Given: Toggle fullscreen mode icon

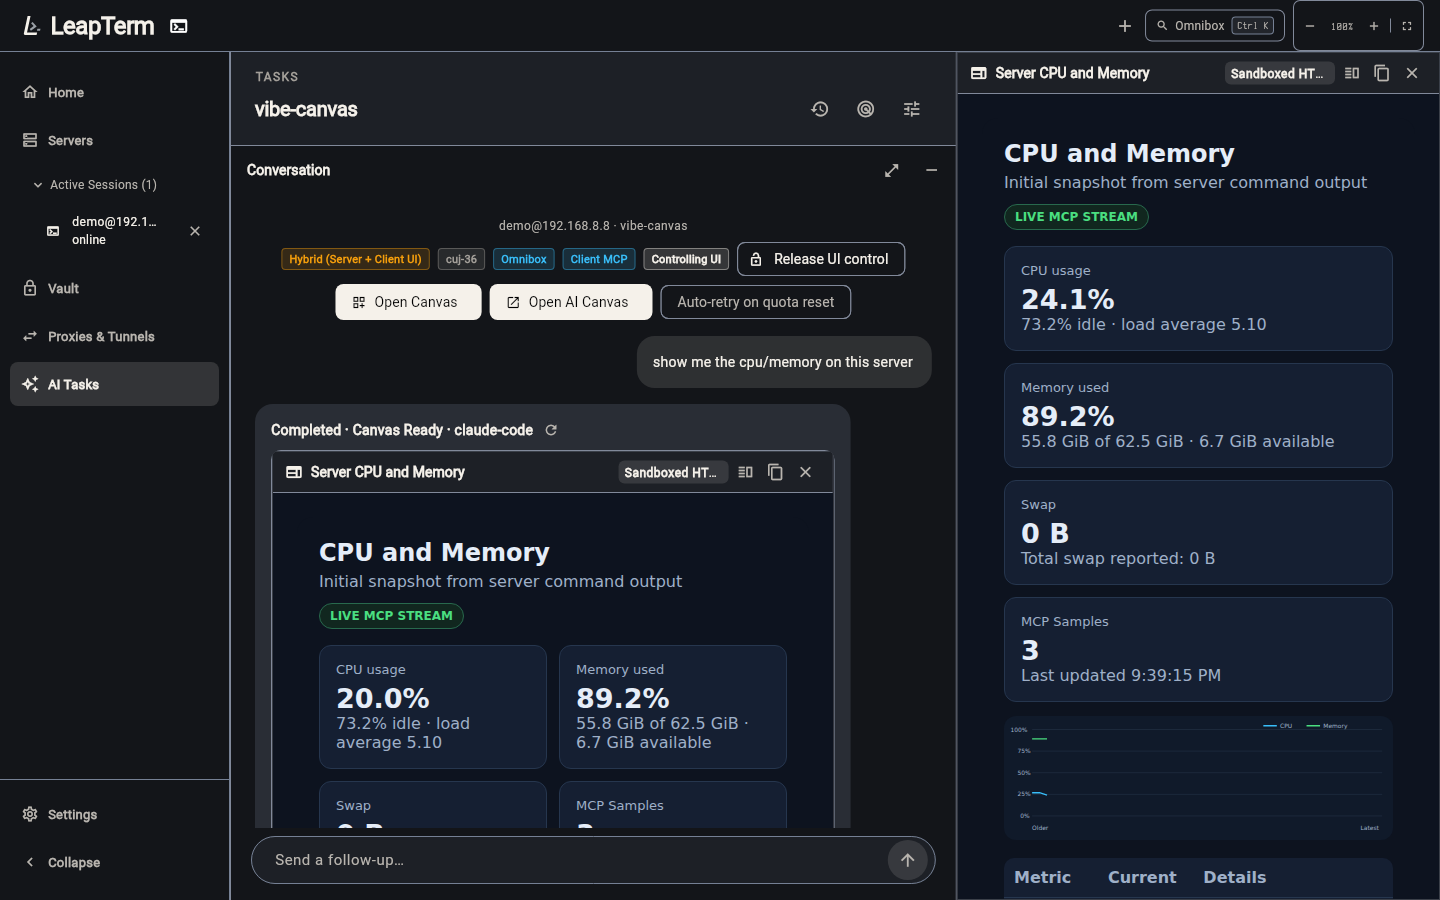Looking at the screenshot, I should pyautogui.click(x=1407, y=26).
